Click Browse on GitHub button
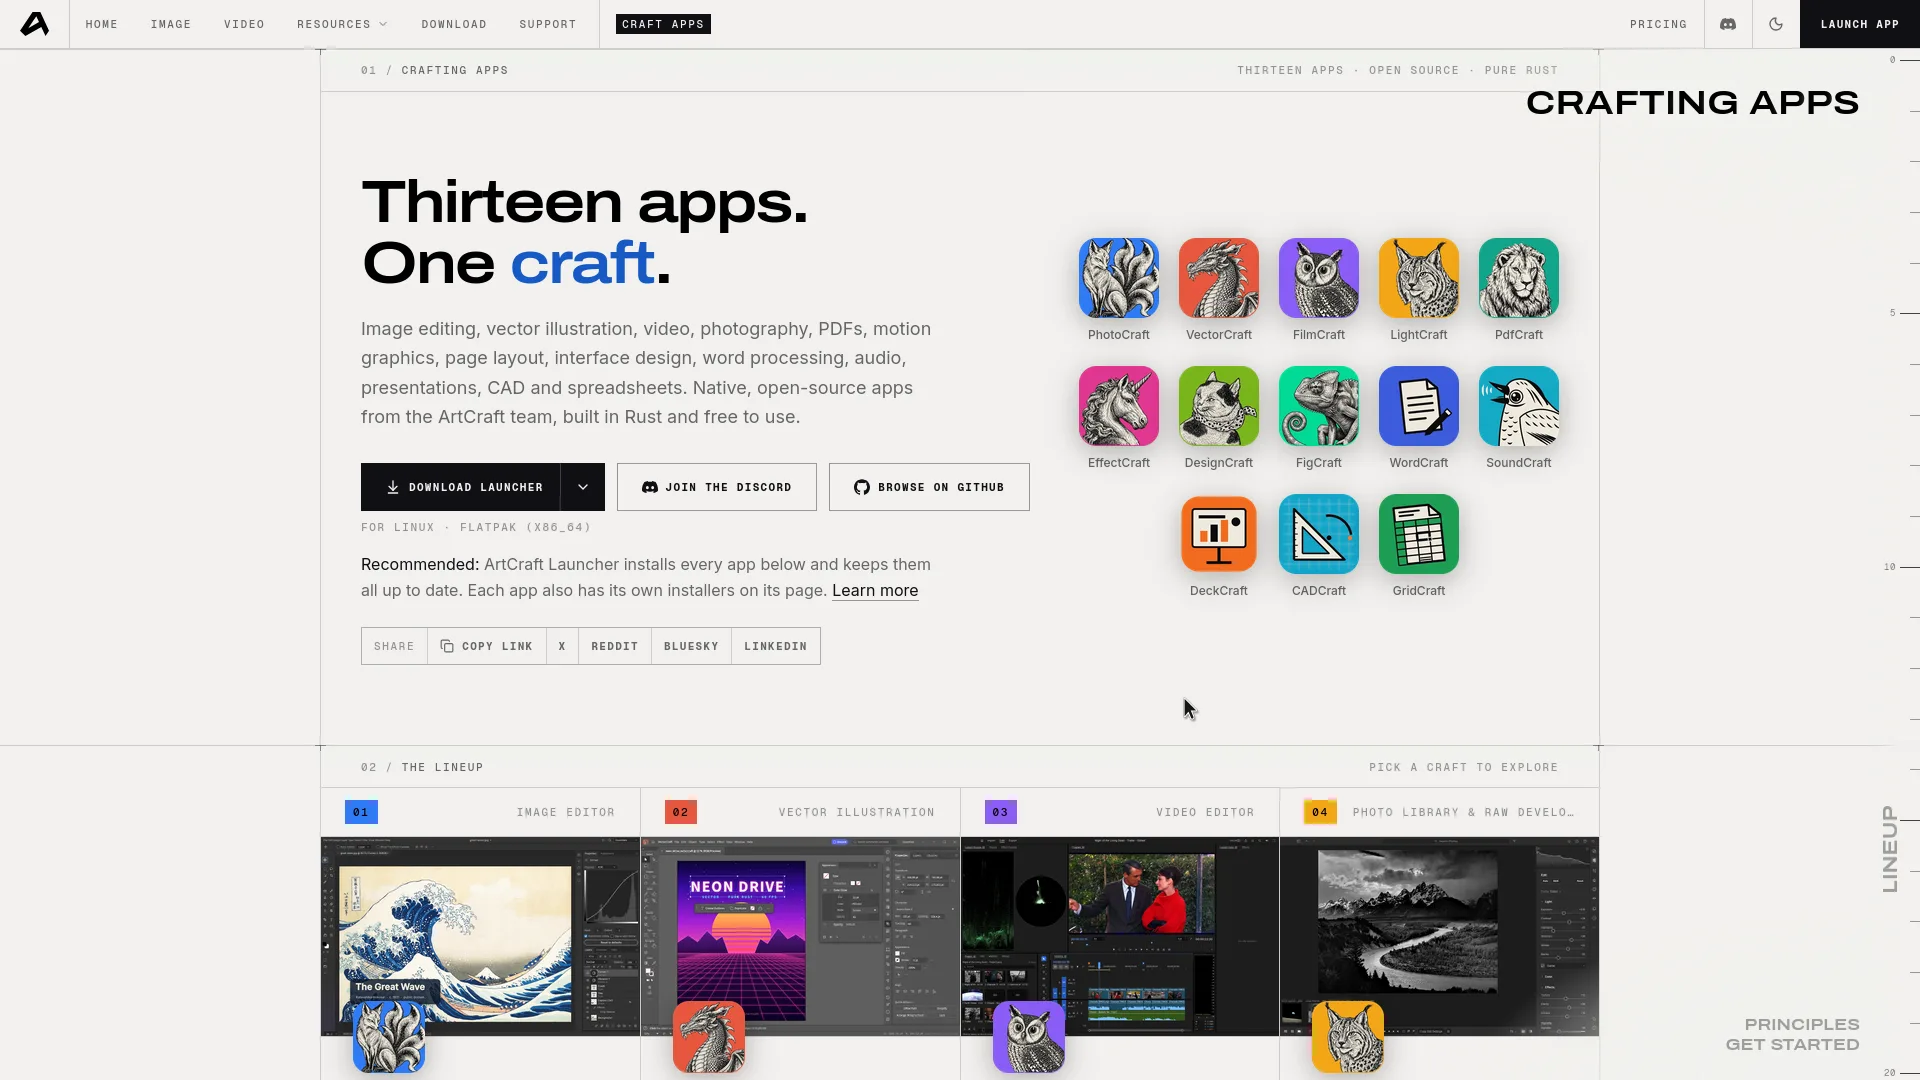Viewport: 1920px width, 1080px height. [929, 487]
